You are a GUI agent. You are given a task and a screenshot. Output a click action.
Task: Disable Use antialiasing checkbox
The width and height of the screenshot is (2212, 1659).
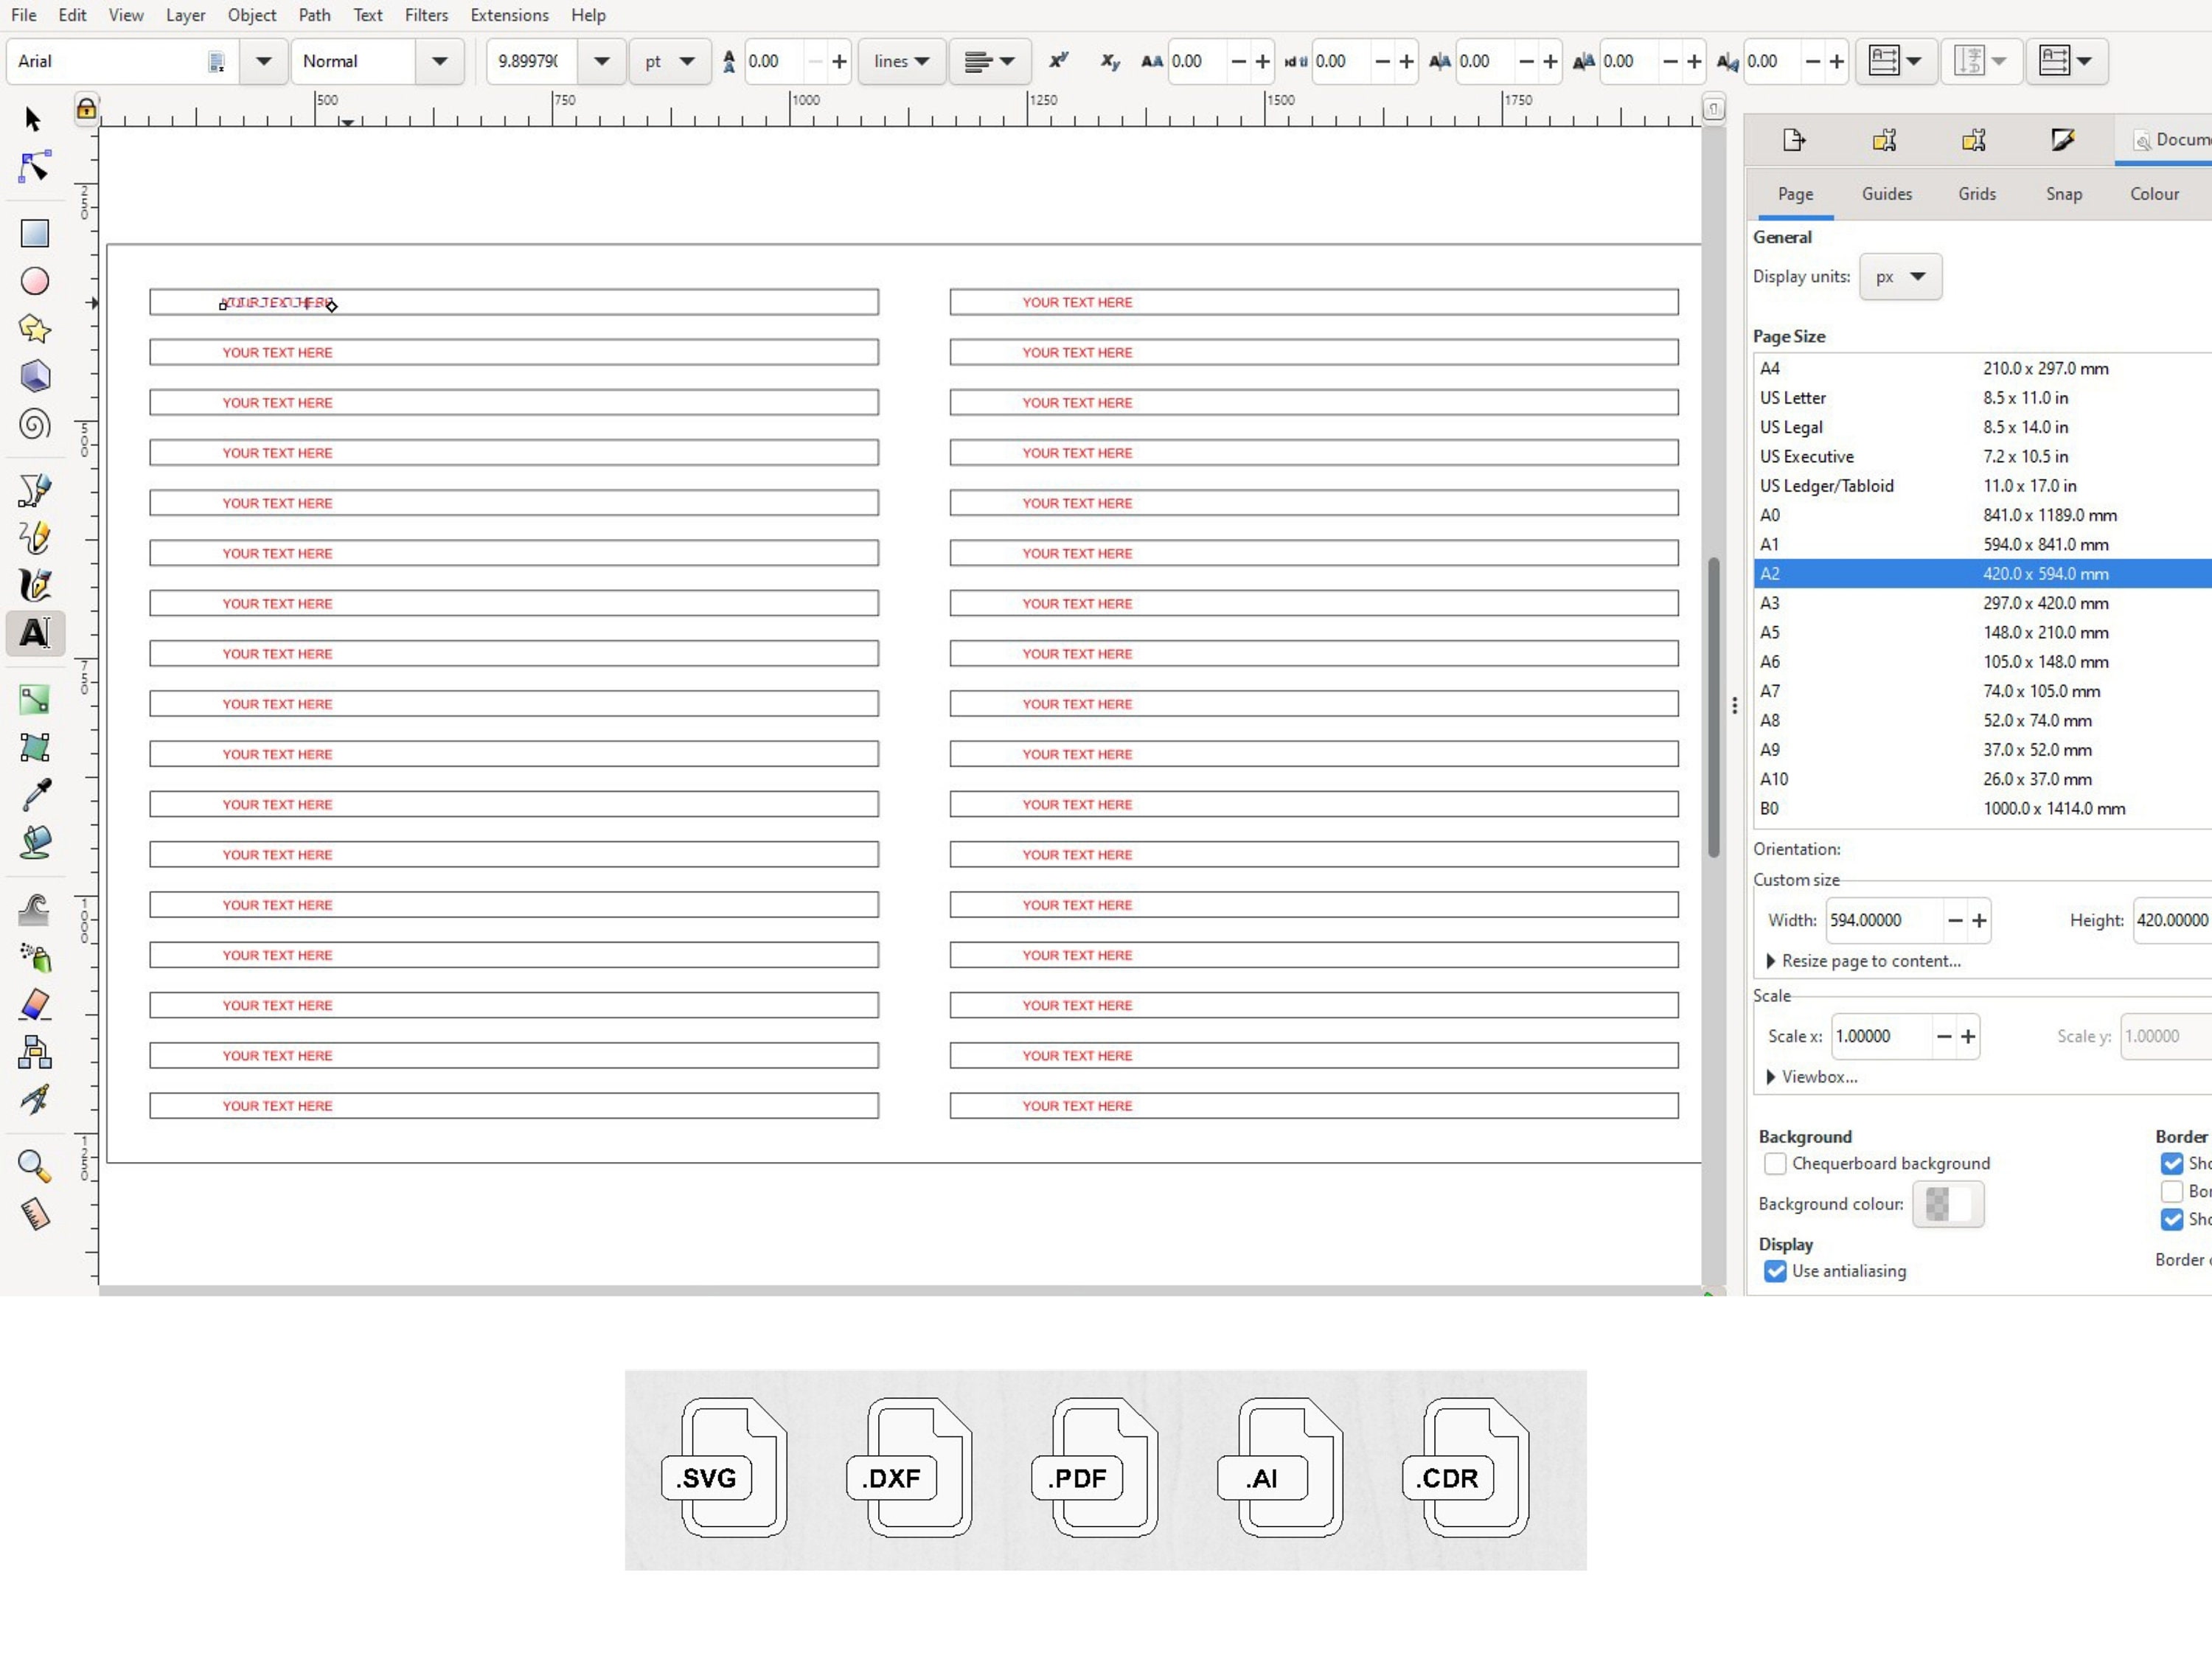tap(1775, 1271)
